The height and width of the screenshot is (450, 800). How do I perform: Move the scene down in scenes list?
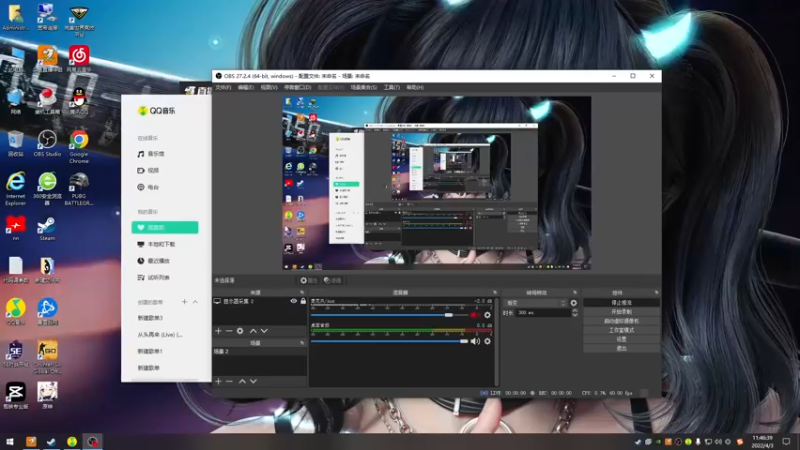pos(254,381)
